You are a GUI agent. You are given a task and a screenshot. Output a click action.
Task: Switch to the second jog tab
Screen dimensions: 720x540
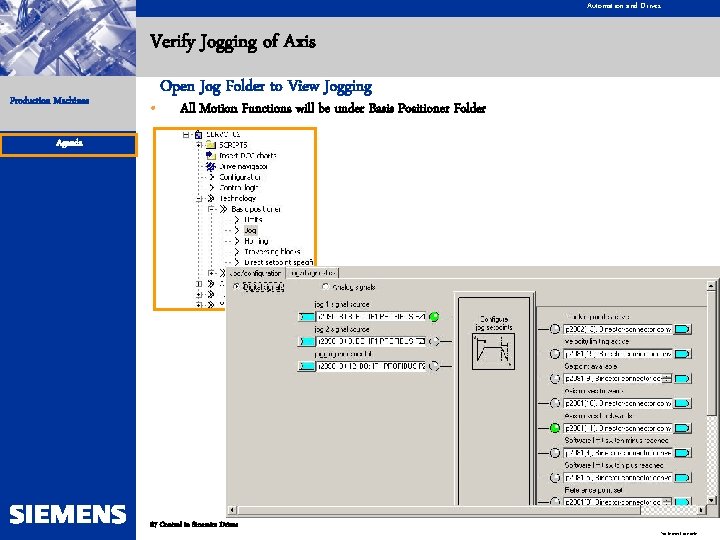coord(313,273)
